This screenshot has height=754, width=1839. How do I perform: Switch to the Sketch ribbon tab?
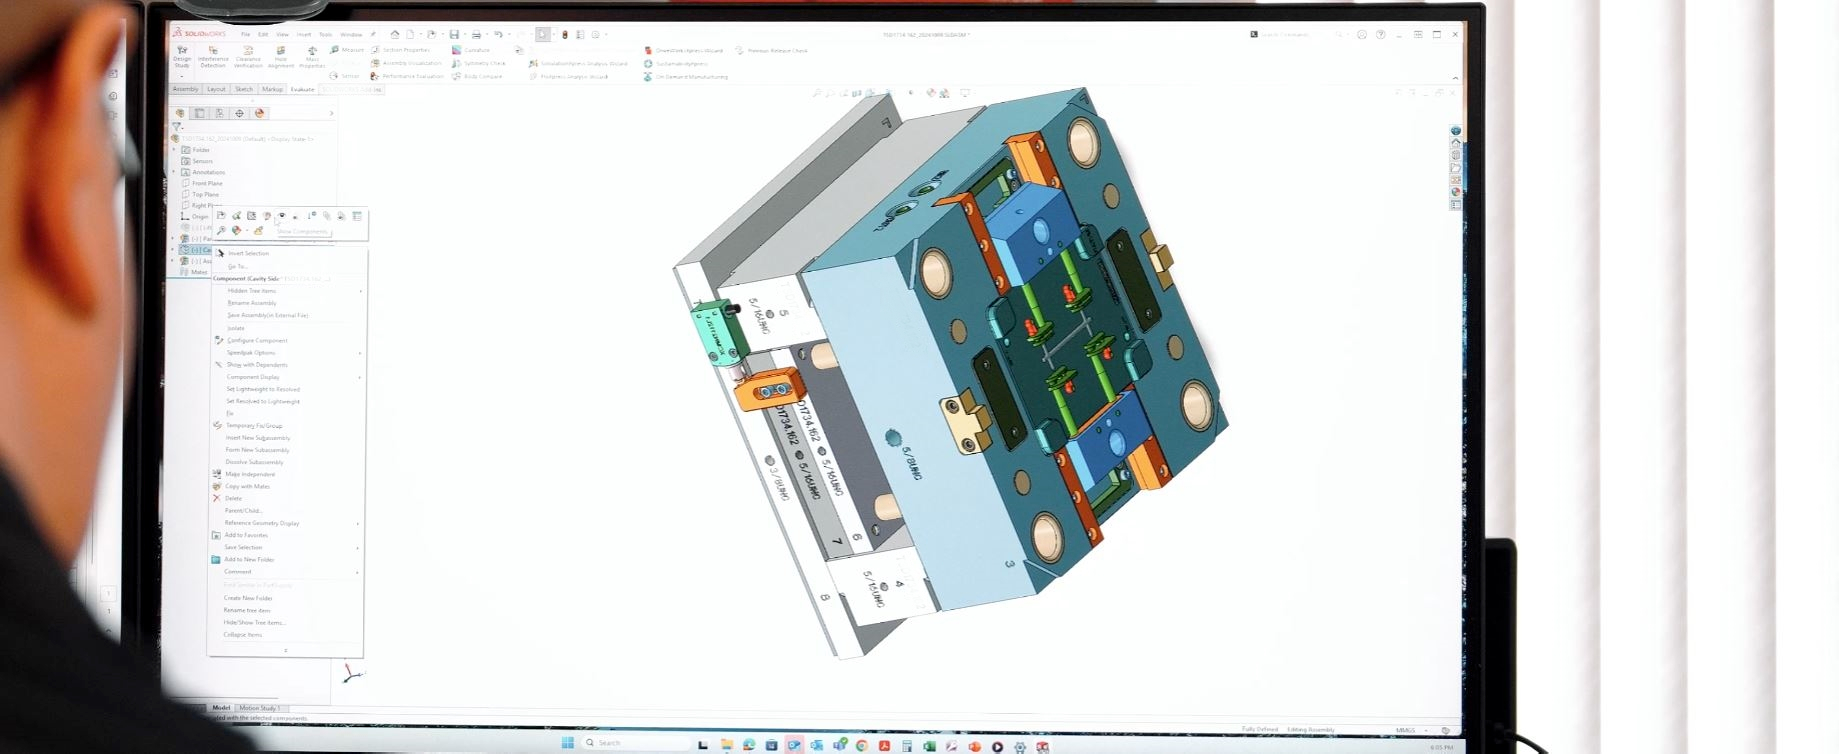point(244,89)
